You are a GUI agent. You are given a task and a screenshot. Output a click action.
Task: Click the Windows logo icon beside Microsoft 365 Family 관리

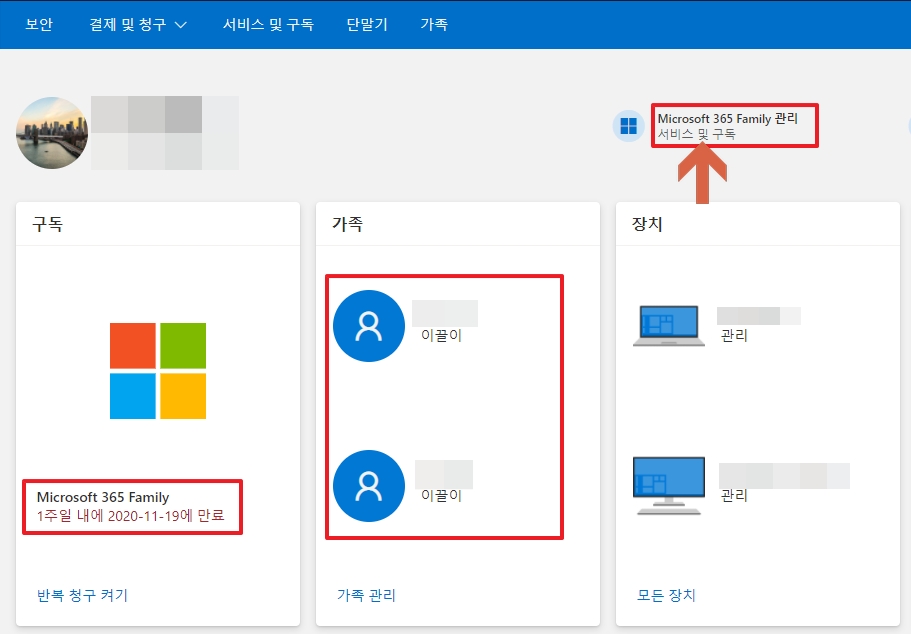tap(629, 126)
